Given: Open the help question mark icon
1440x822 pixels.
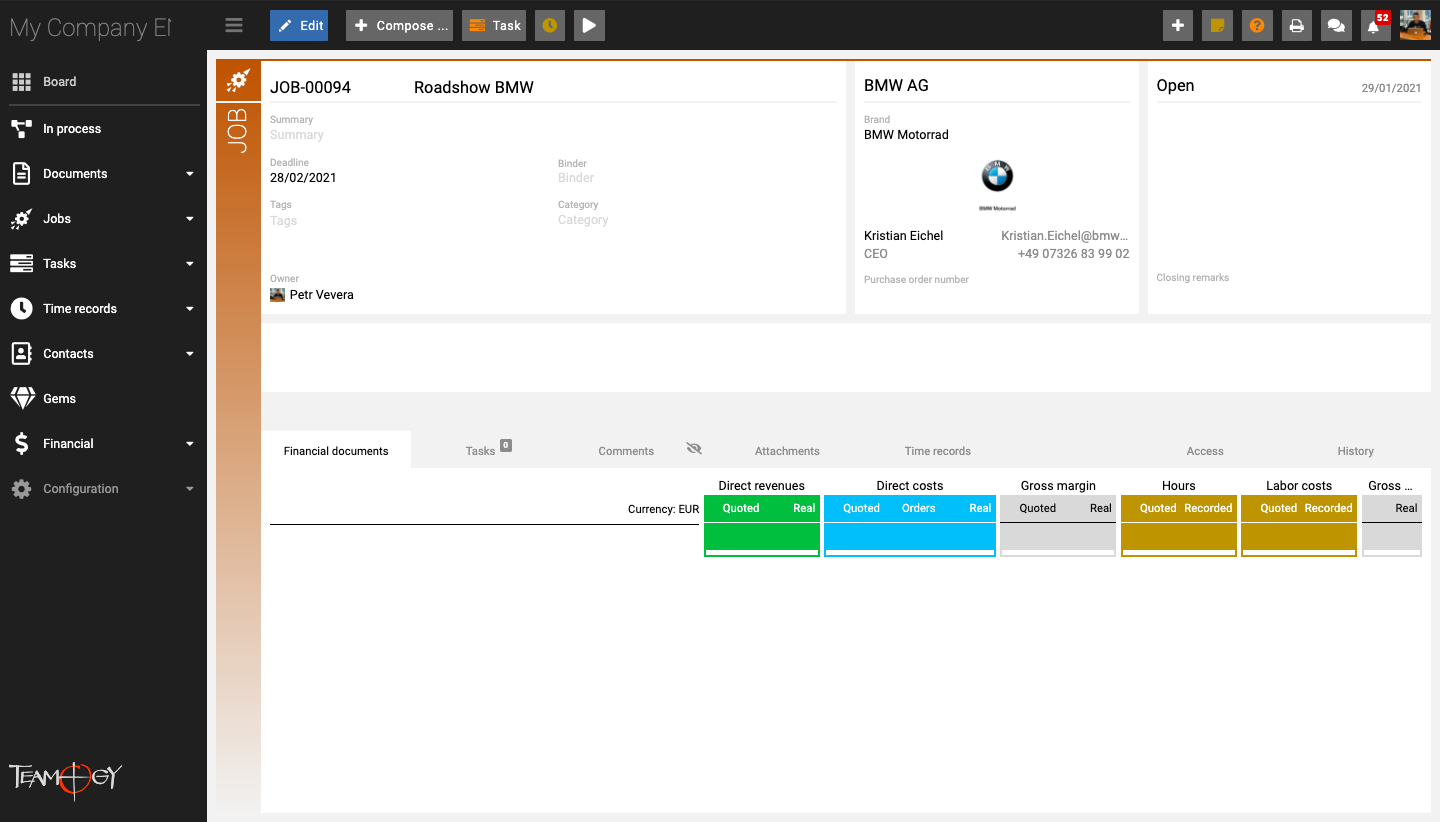Looking at the screenshot, I should coord(1257,26).
